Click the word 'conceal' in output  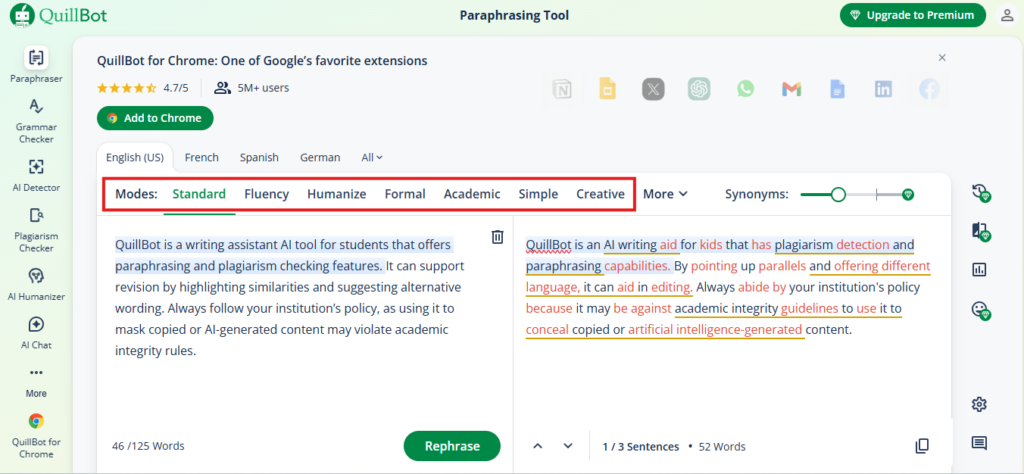pos(547,329)
